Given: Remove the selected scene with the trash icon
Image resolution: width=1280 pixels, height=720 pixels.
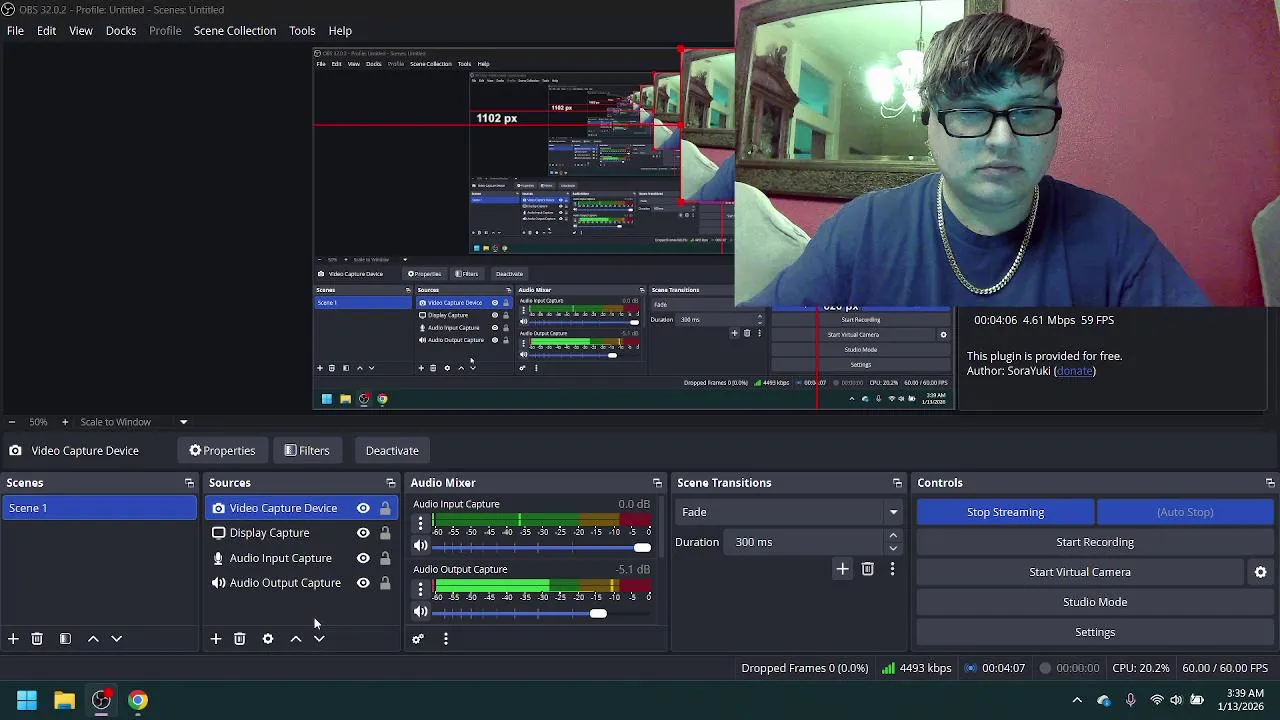Looking at the screenshot, I should pyautogui.click(x=37, y=638).
